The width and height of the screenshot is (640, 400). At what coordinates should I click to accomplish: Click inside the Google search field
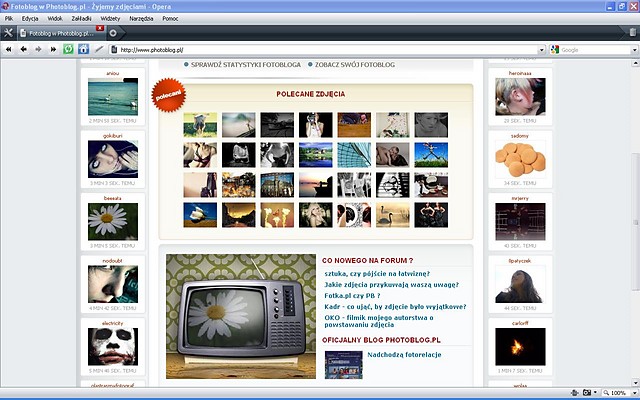click(595, 50)
